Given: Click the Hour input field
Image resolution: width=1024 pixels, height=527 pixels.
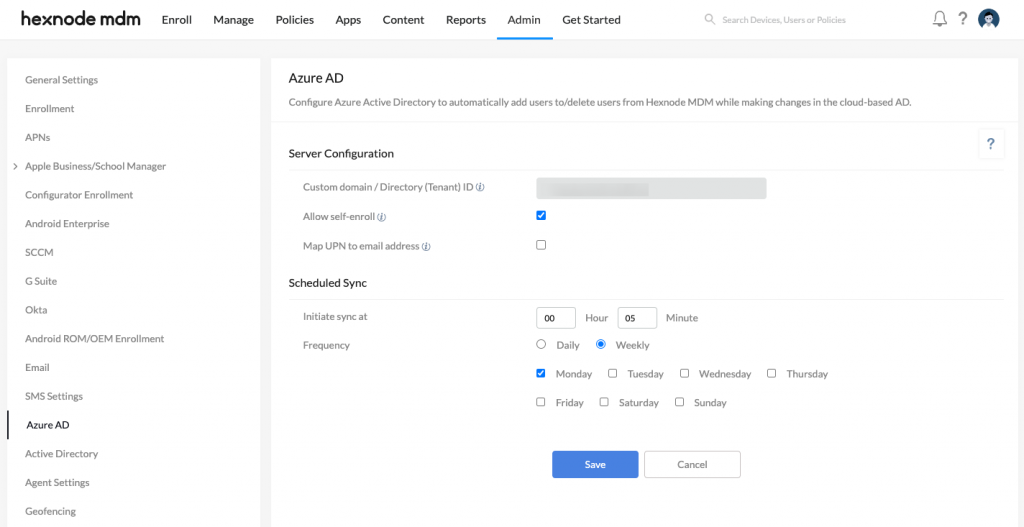Looking at the screenshot, I should pos(556,318).
